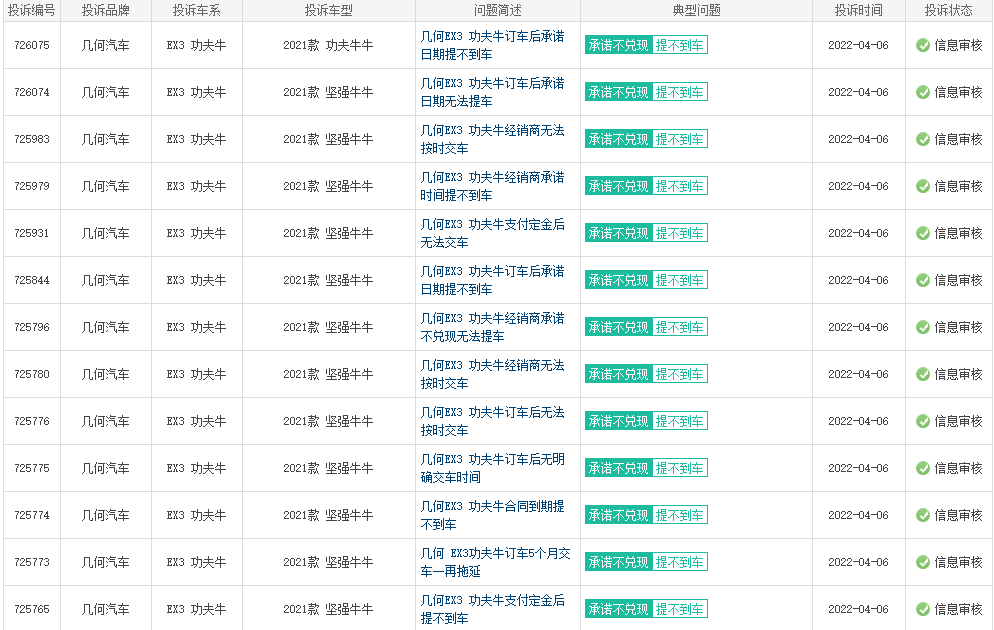Screen dimensions: 994x630
Task: Click 承诺不兑现 tag in row 725773
Action: click(618, 562)
